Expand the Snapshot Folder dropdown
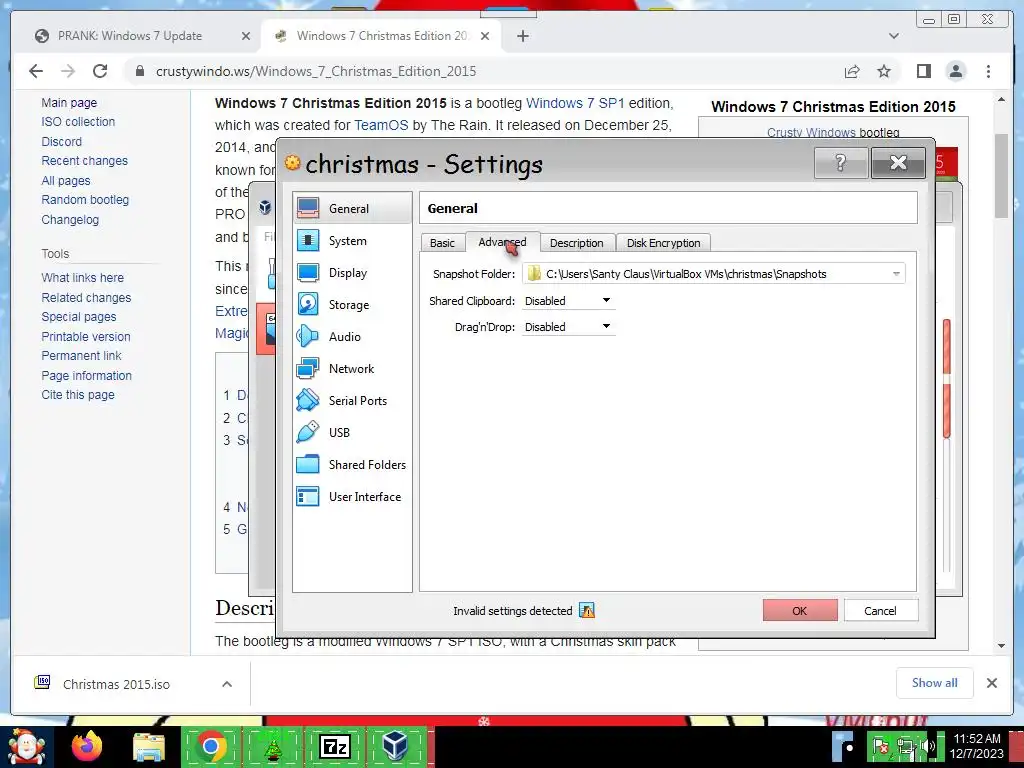 [896, 274]
